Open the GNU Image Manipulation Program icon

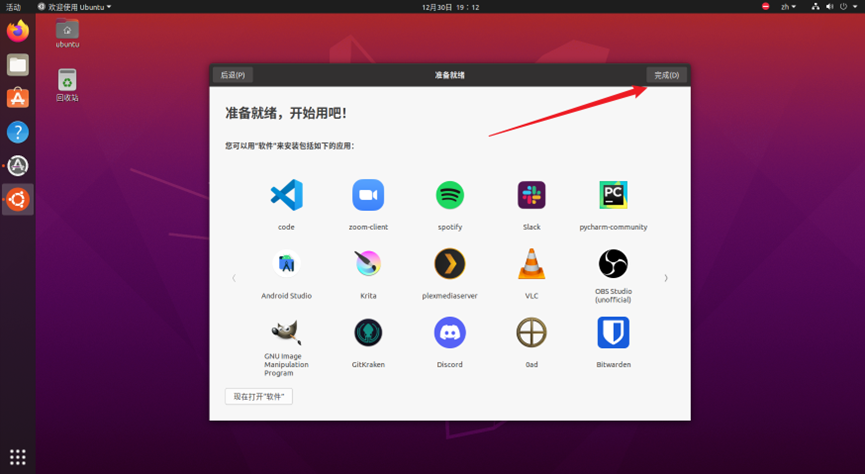pyautogui.click(x=286, y=332)
